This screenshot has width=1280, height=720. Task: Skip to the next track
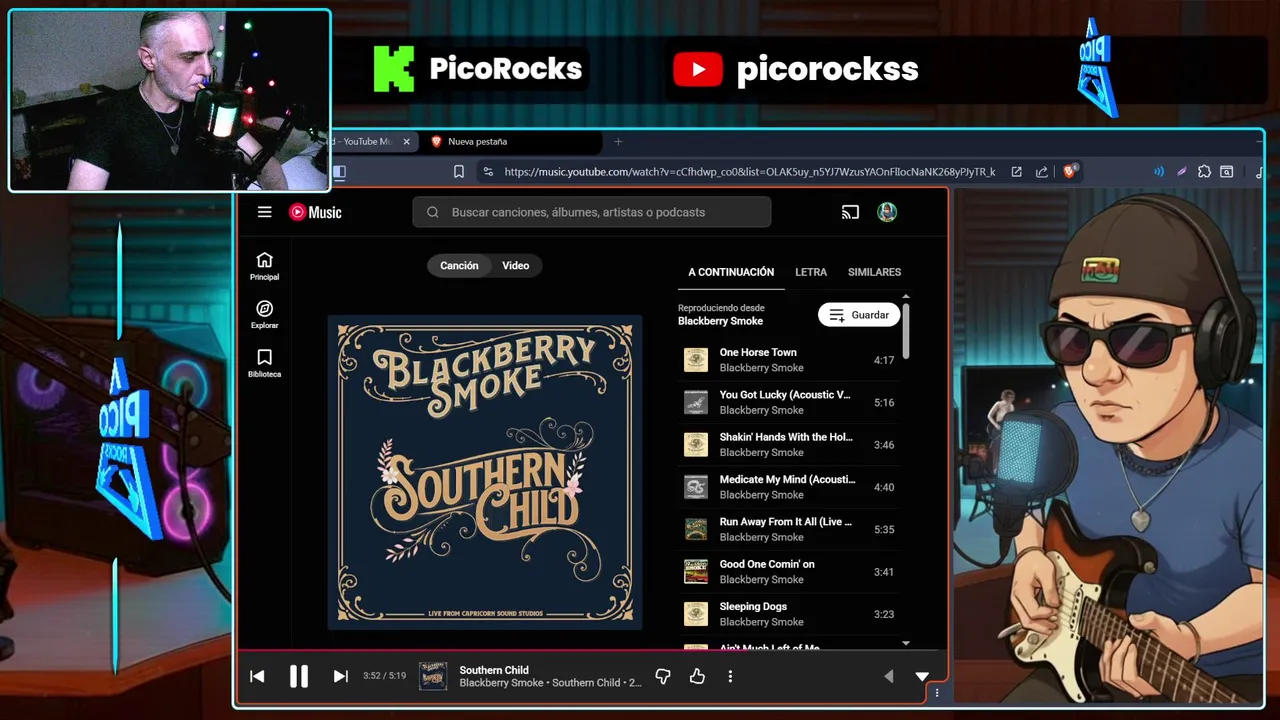(x=340, y=676)
